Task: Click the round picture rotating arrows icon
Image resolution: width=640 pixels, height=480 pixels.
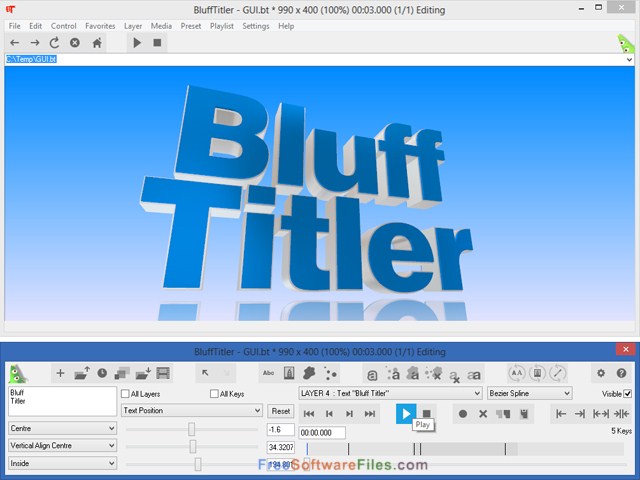Action: tap(538, 373)
